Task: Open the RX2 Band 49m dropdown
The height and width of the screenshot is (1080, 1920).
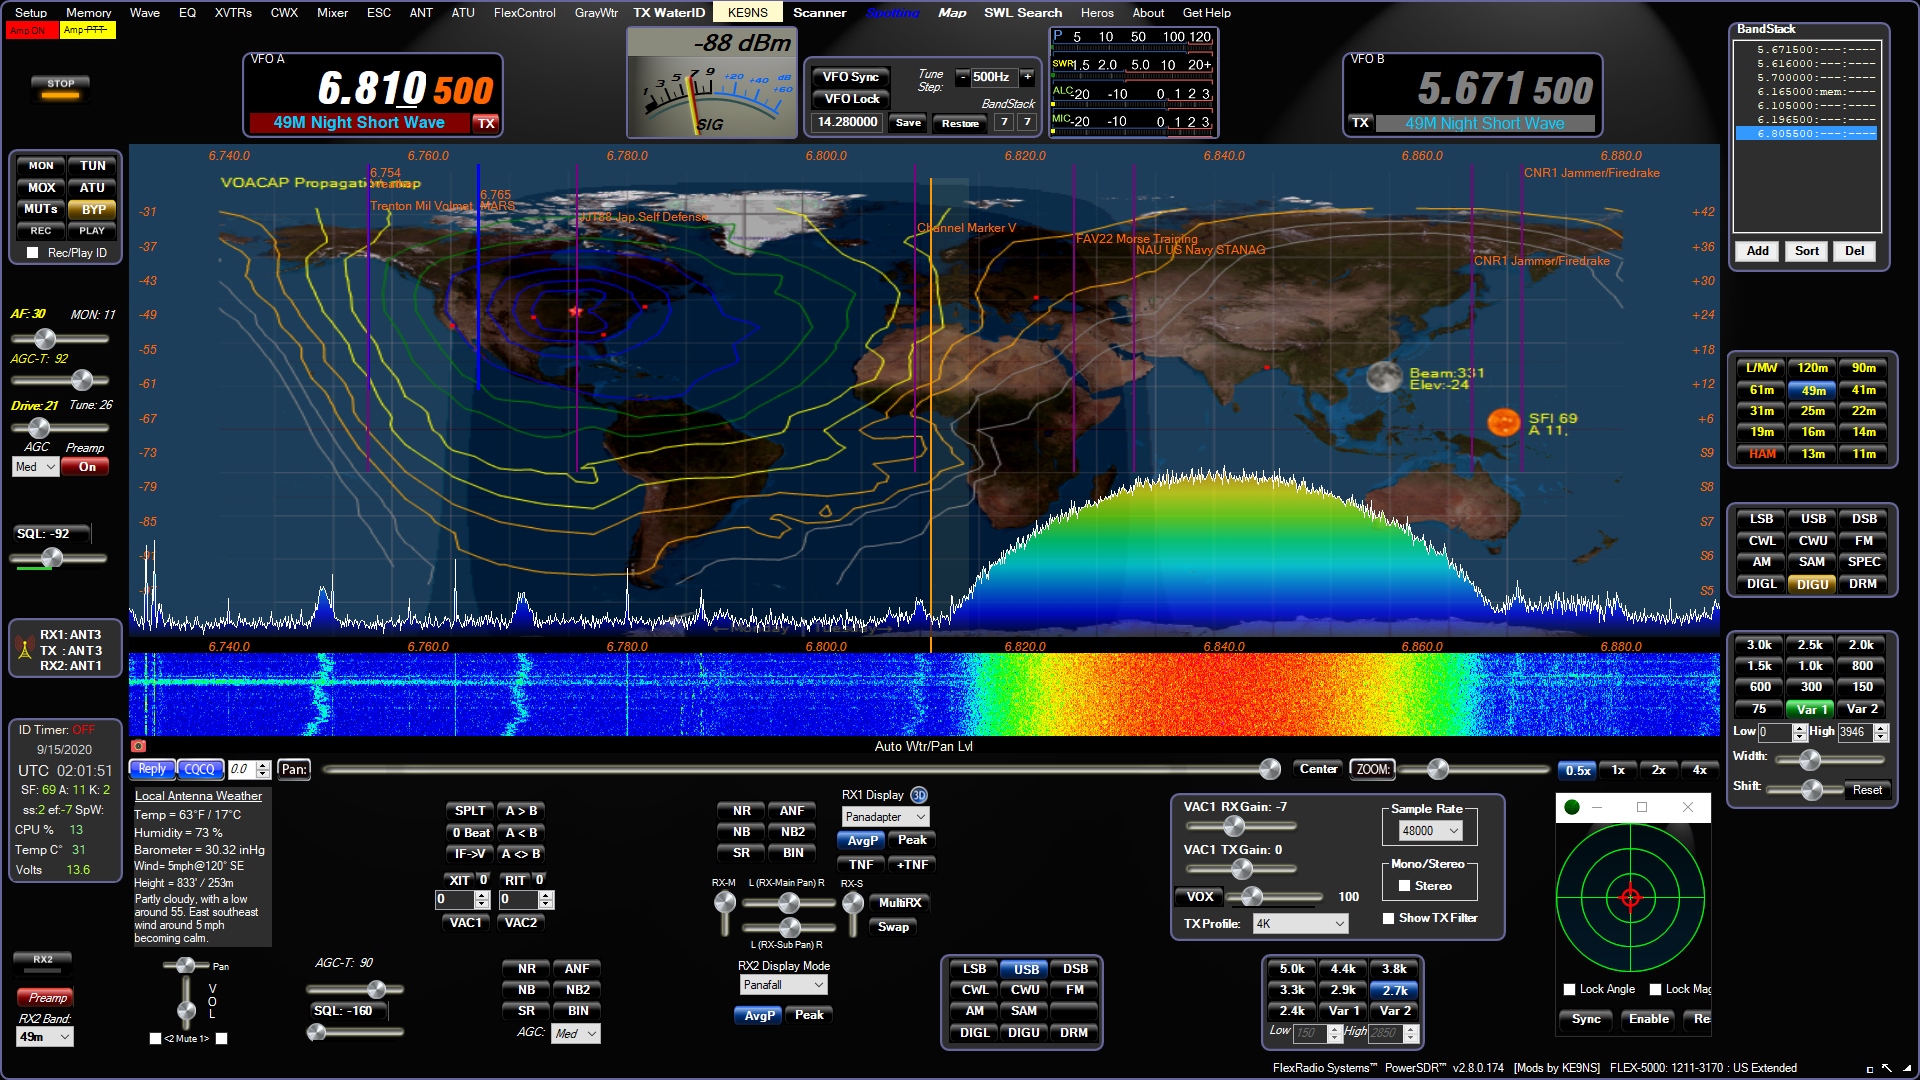Action: tap(45, 1037)
